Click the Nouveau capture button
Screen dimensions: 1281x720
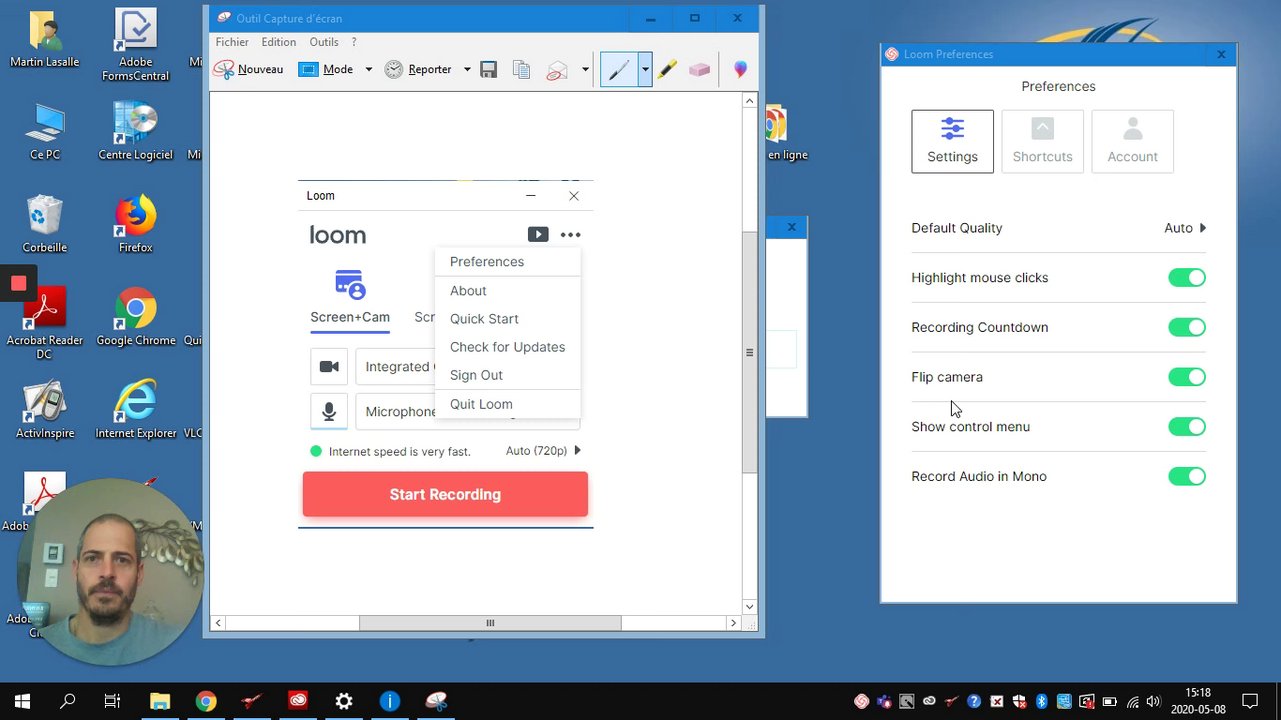point(248,69)
